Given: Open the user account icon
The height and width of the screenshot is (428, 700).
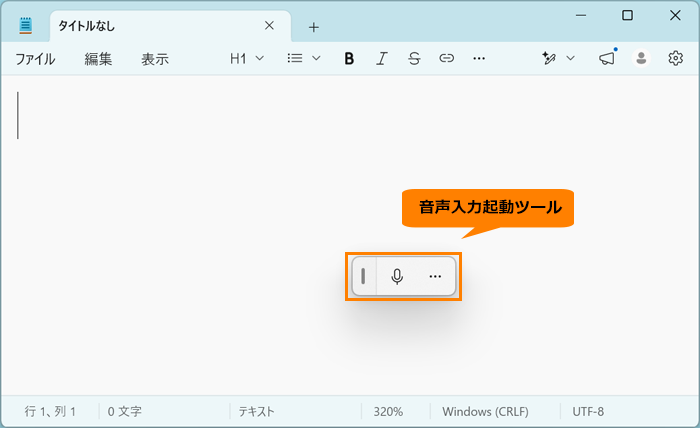Looking at the screenshot, I should pos(641,58).
